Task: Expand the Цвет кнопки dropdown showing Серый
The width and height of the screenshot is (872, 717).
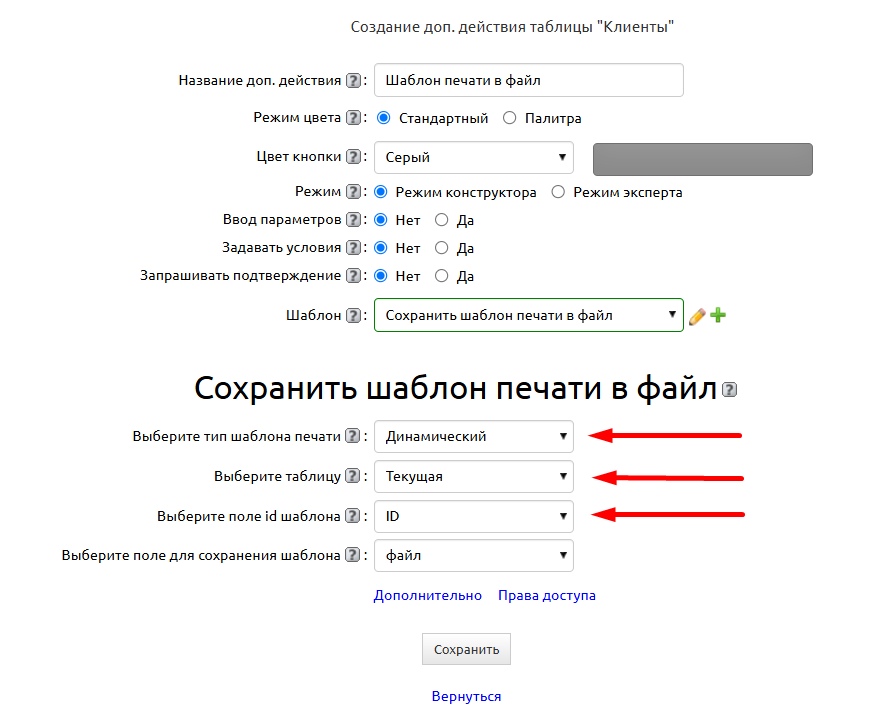Action: [x=473, y=157]
